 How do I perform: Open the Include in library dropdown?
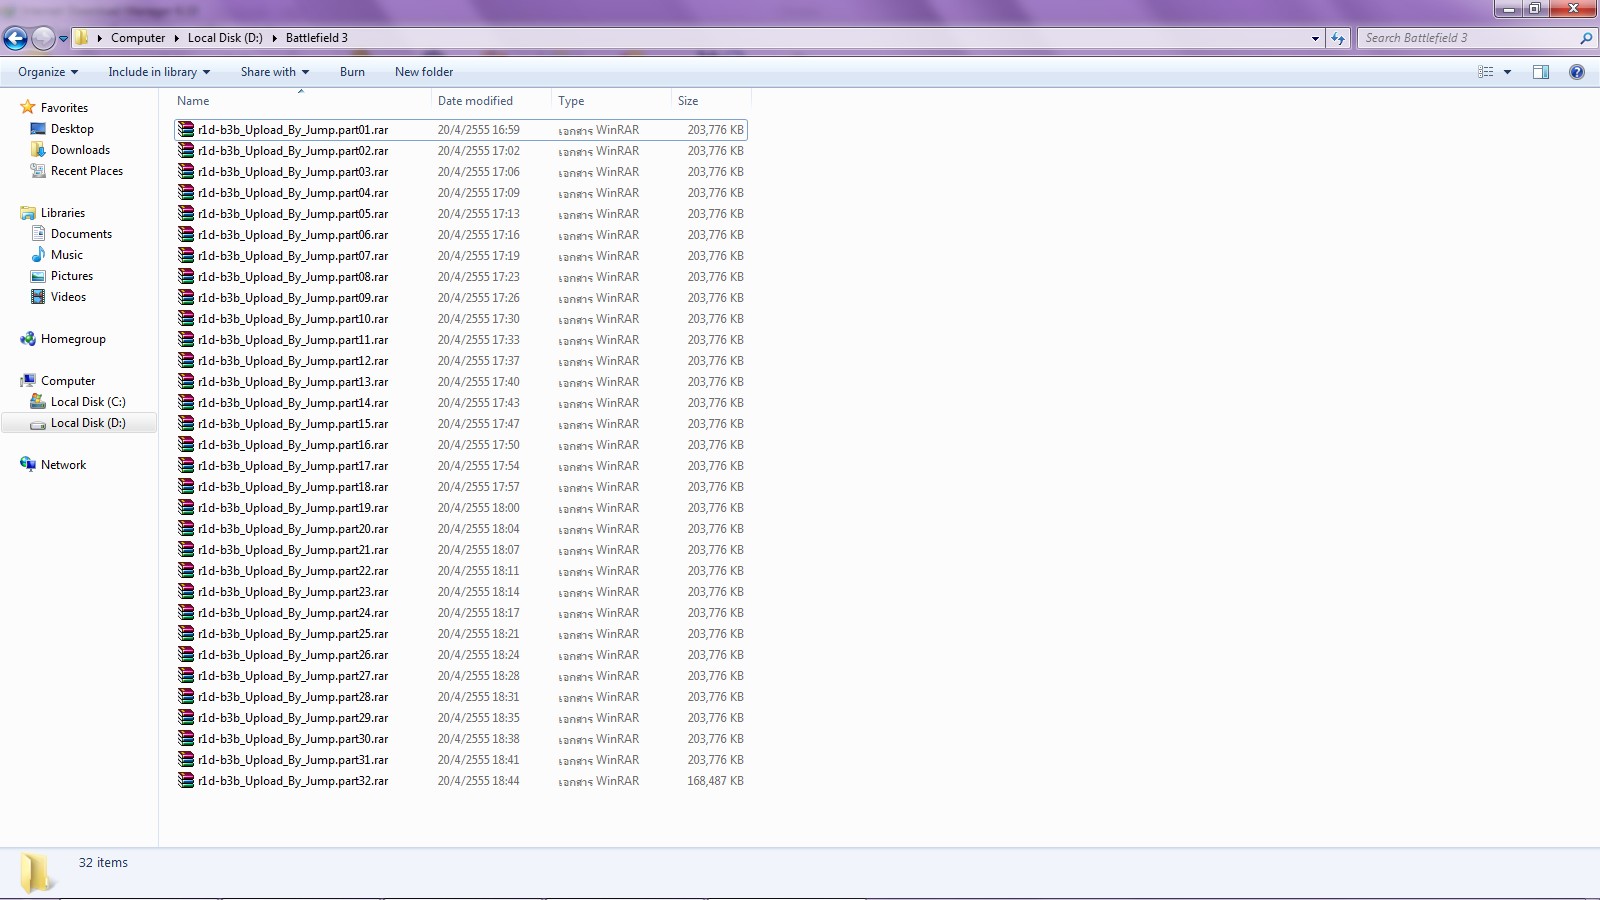click(159, 72)
